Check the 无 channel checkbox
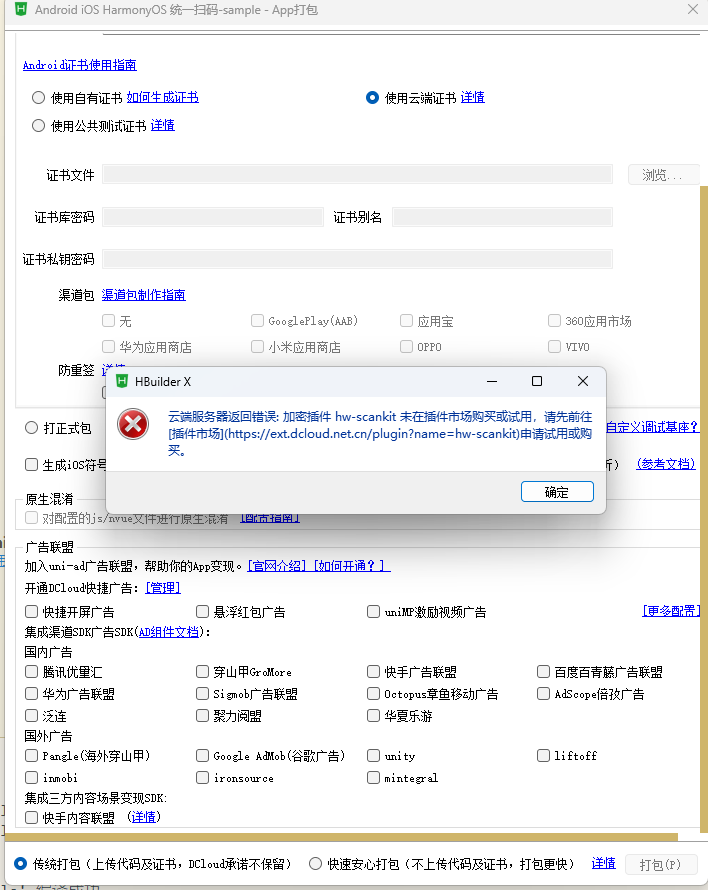This screenshot has height=890, width=708. [108, 321]
